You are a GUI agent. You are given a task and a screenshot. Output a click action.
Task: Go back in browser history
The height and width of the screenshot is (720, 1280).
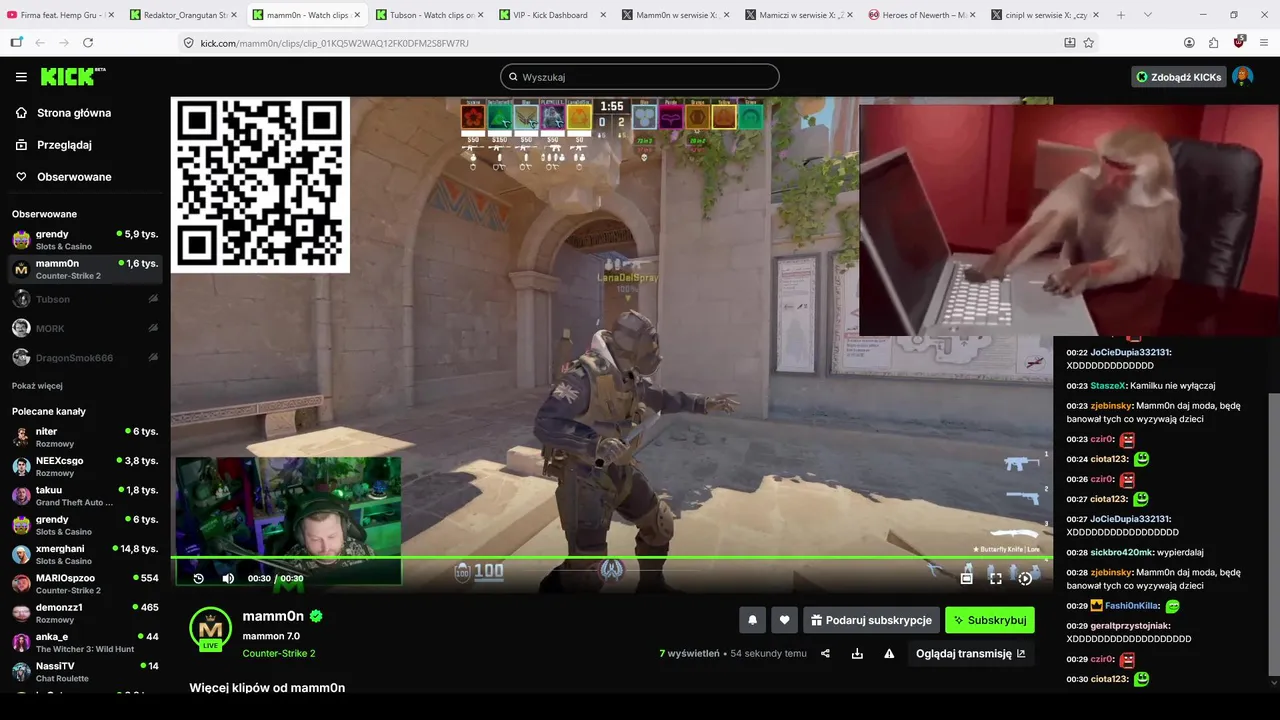pos(40,43)
